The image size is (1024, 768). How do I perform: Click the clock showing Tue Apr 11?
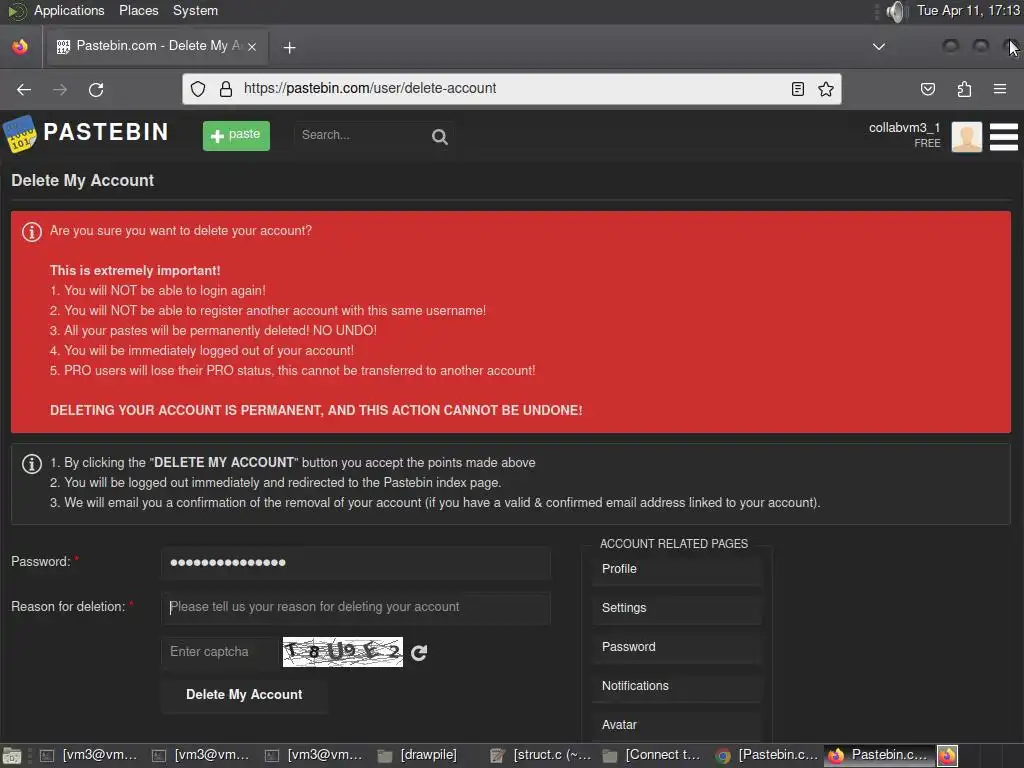click(968, 10)
